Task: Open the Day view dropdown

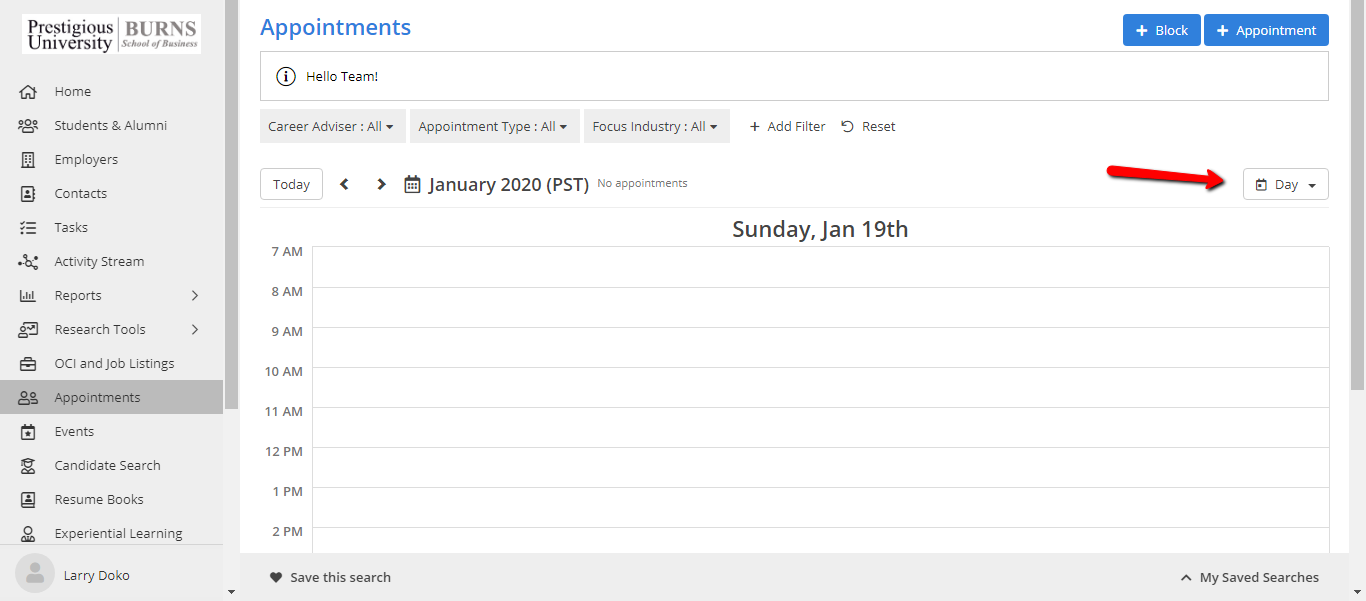Action: click(1285, 185)
